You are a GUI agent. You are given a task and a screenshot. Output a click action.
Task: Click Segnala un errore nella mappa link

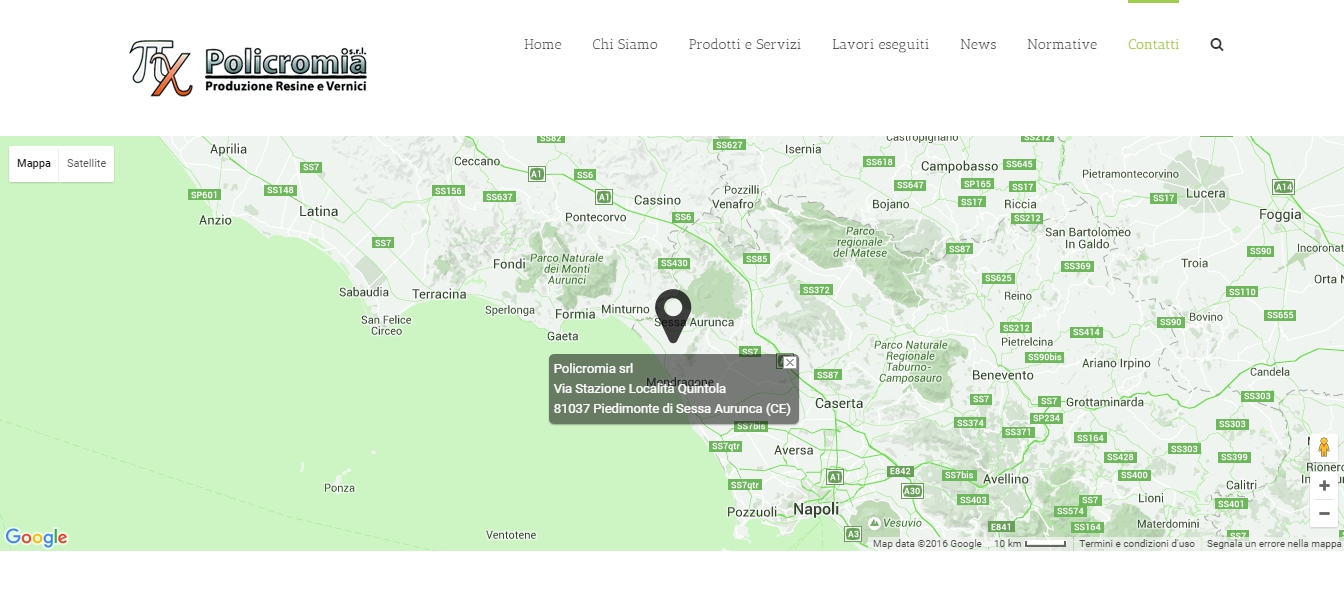pyautogui.click(x=1274, y=544)
